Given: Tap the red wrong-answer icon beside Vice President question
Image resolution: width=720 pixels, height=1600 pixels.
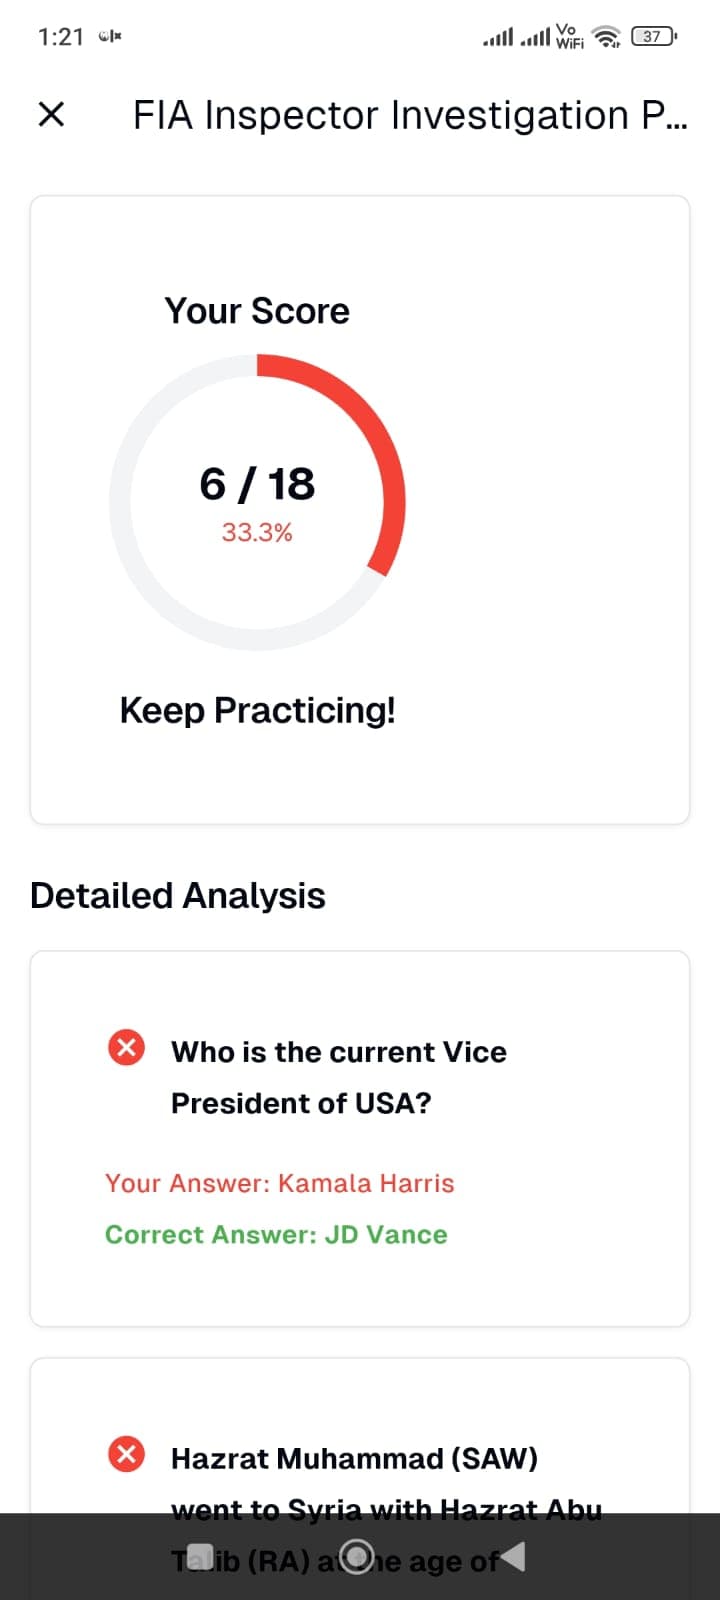Looking at the screenshot, I should tap(126, 1048).
